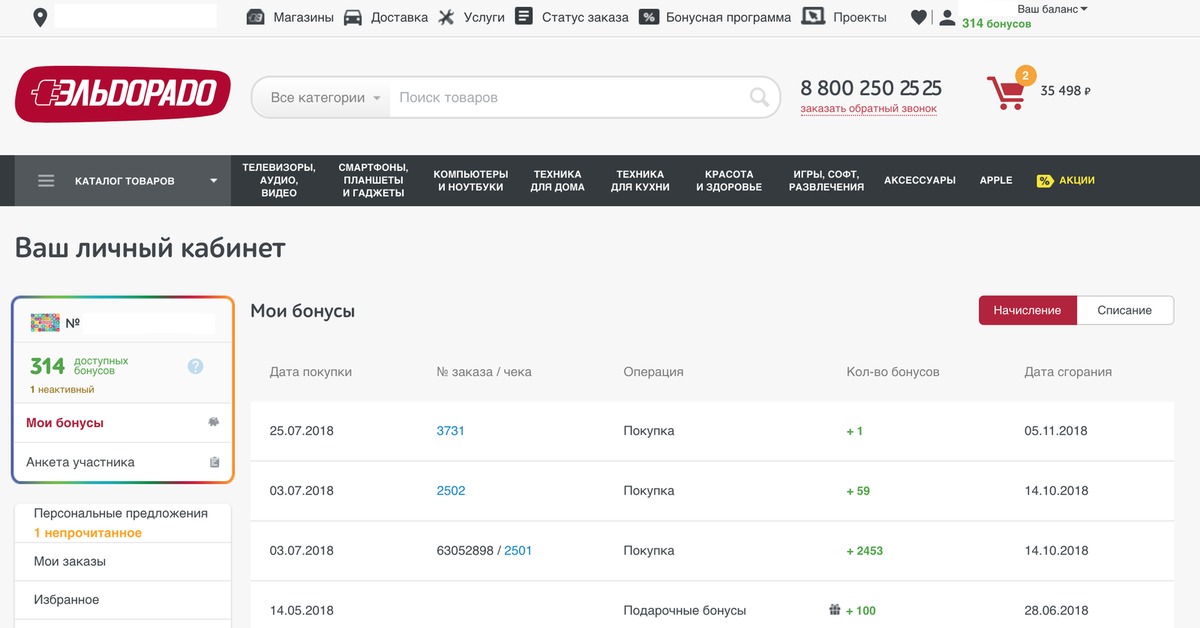Image resolution: width=1200 pixels, height=628 pixels.
Task: Click the Доставка link
Action: [399, 17]
